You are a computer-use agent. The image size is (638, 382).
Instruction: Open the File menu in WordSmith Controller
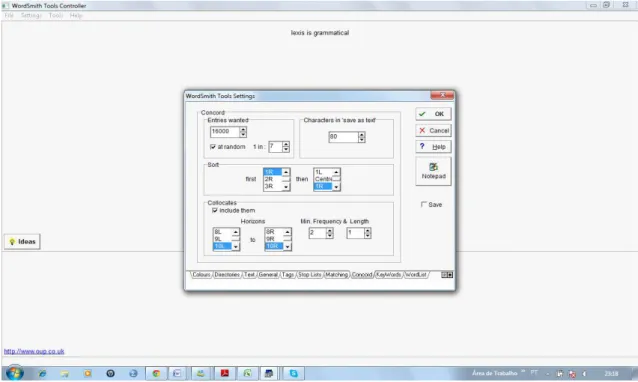tap(9, 15)
